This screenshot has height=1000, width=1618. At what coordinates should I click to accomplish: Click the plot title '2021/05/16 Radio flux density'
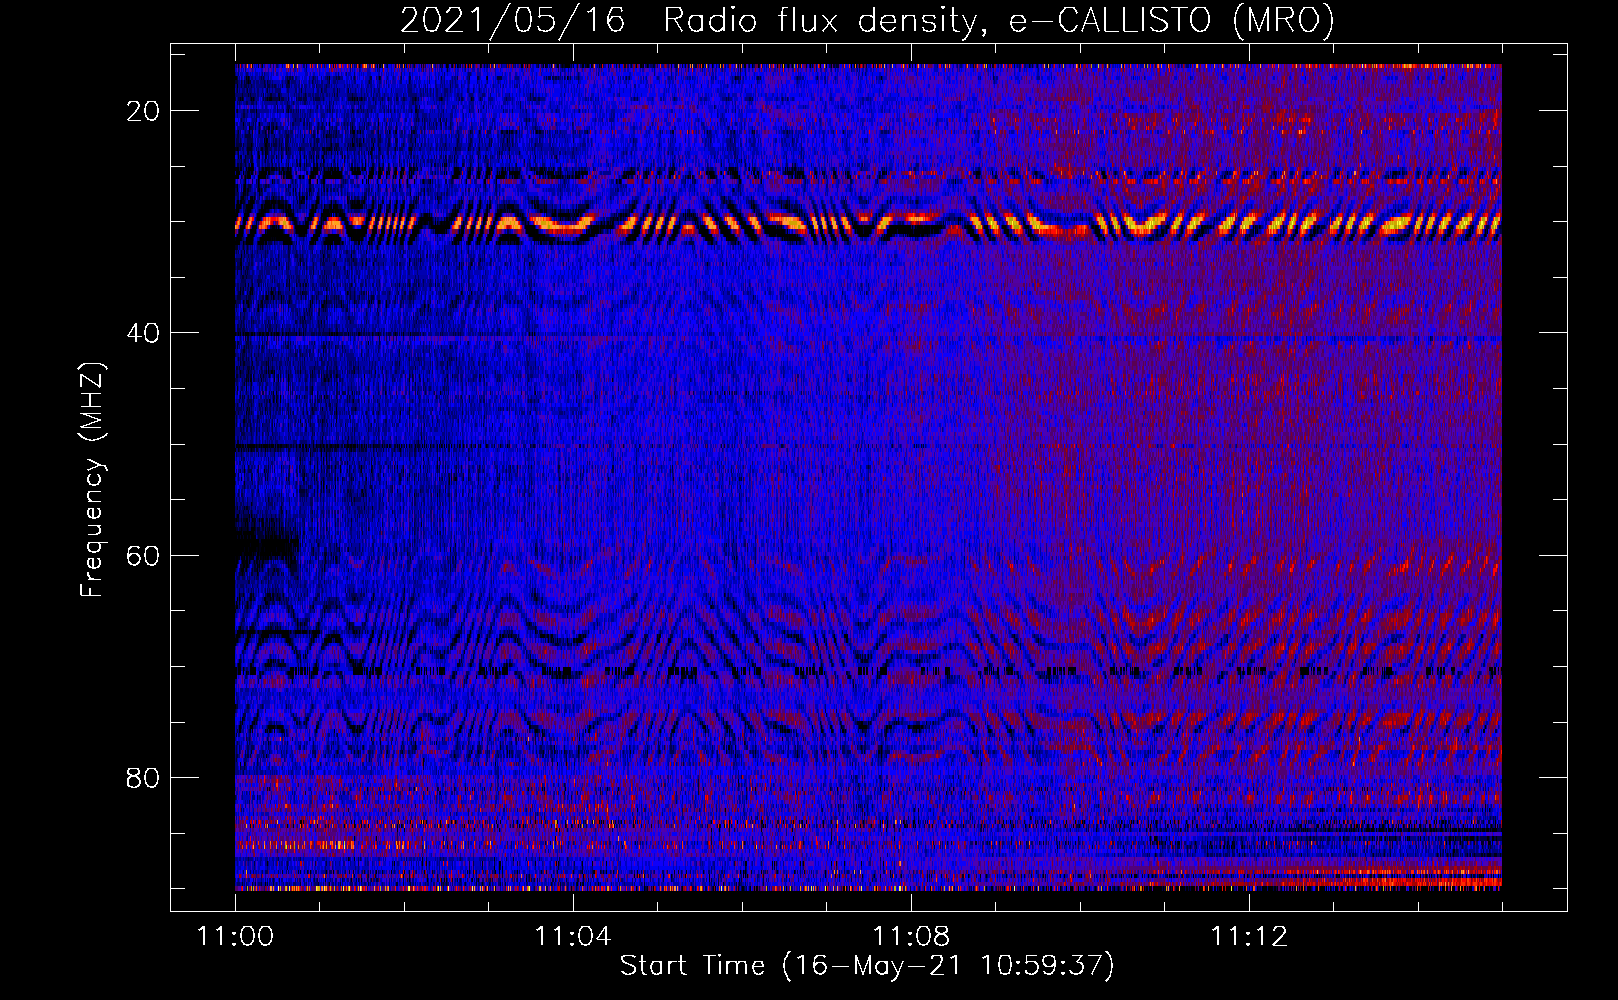(x=867, y=20)
